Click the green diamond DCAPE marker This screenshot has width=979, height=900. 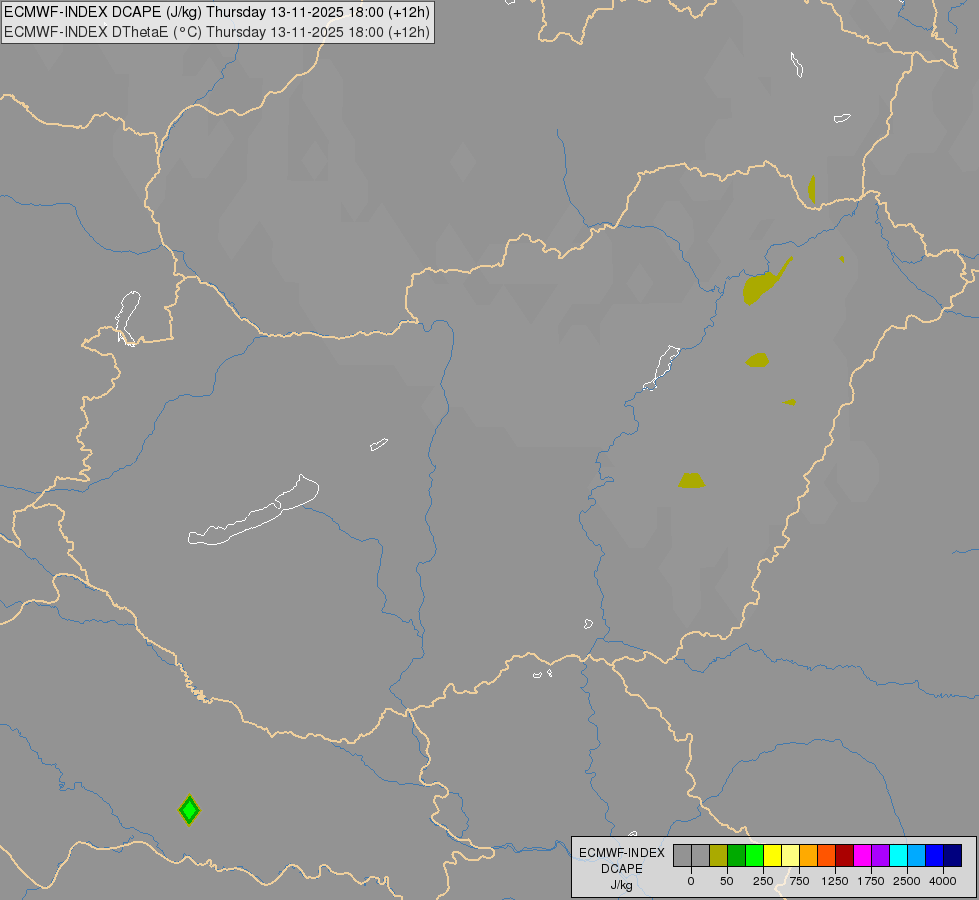click(x=189, y=810)
